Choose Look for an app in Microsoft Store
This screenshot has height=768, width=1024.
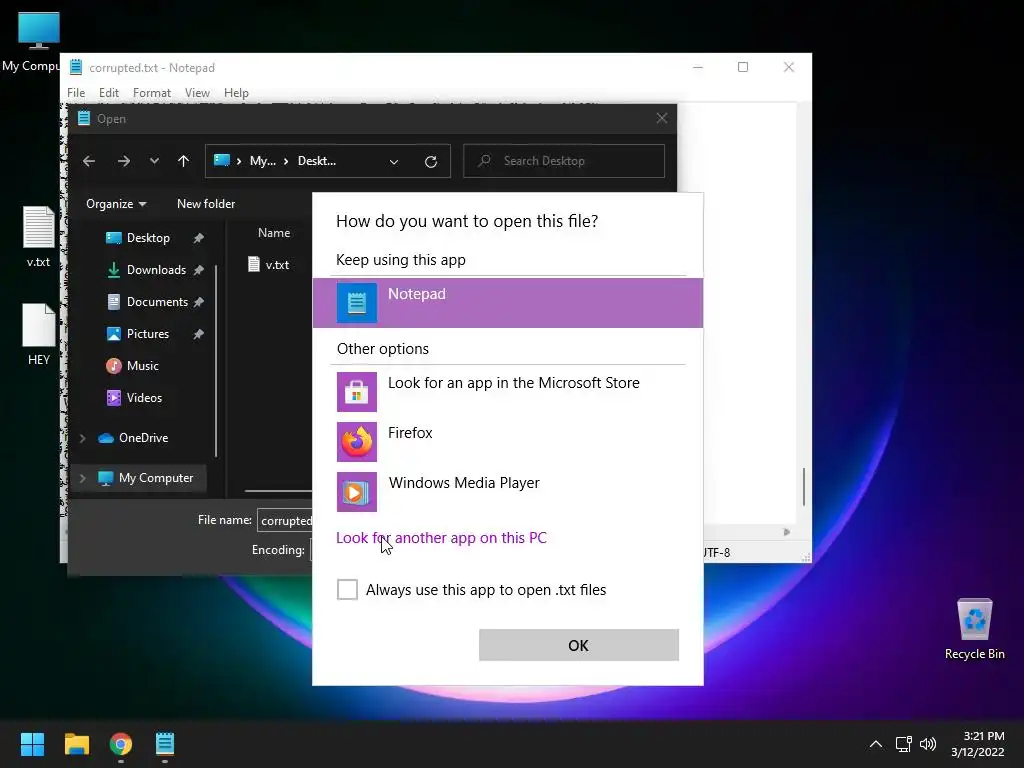click(507, 391)
